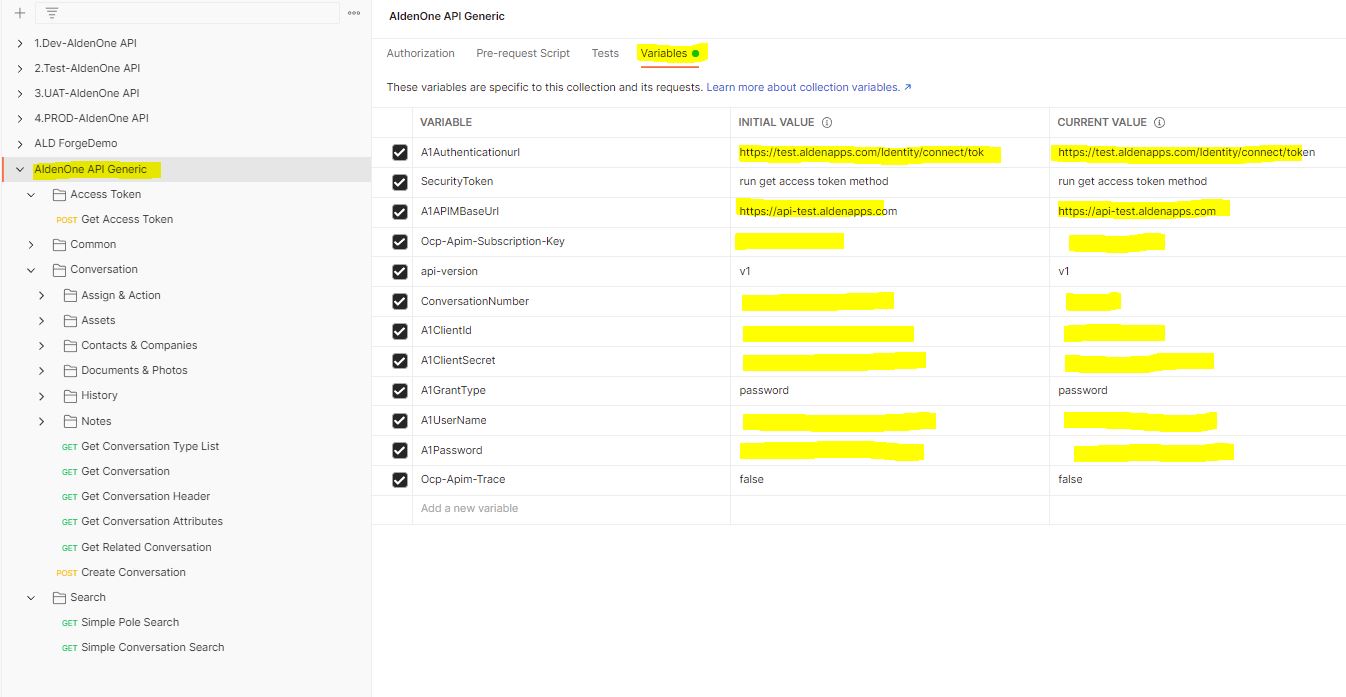The width and height of the screenshot is (1346, 697).
Task: Click SecurityToken current value cell
Action: coord(1197,182)
